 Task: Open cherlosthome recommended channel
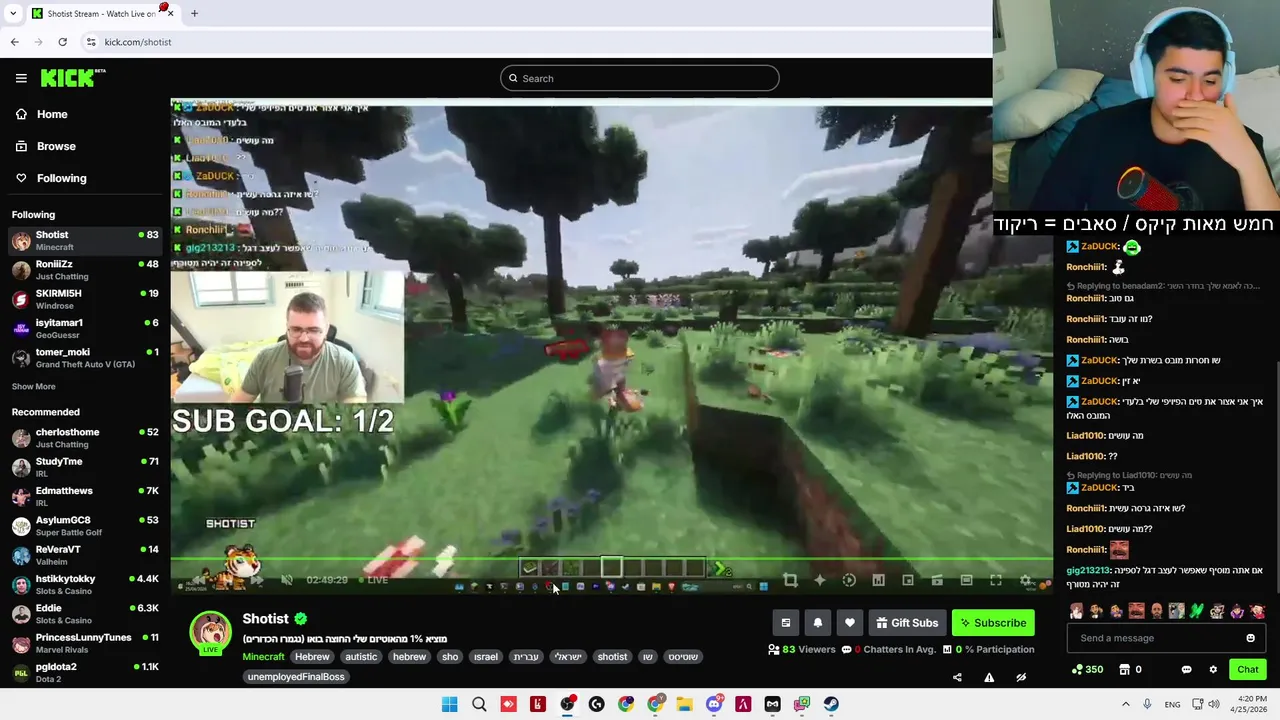click(85, 438)
